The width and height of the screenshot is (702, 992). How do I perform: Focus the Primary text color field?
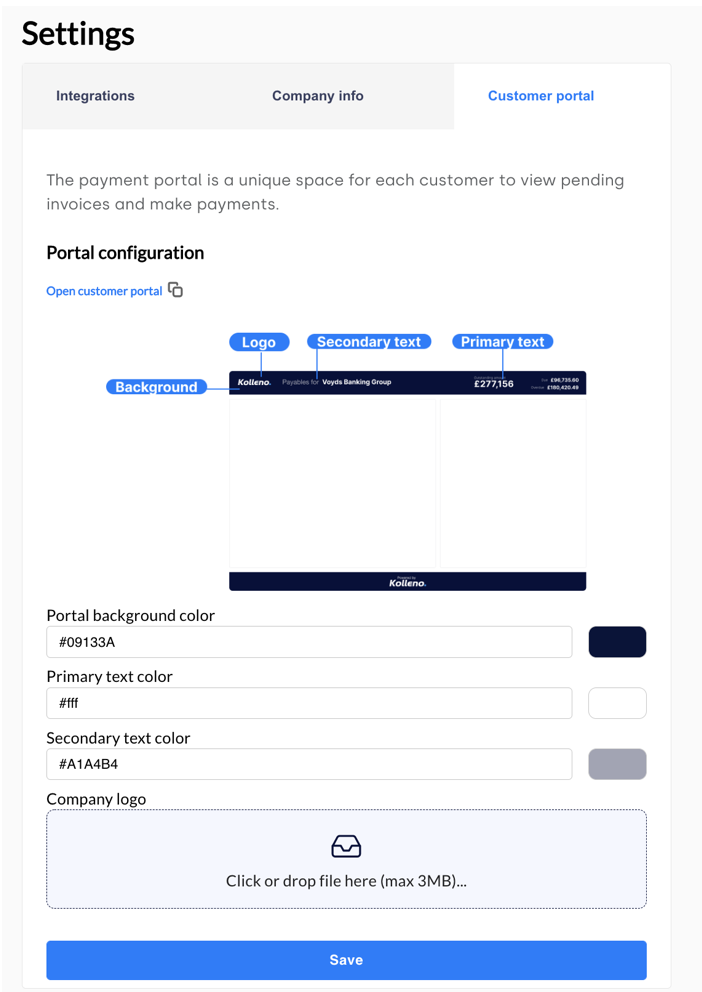[x=309, y=703]
